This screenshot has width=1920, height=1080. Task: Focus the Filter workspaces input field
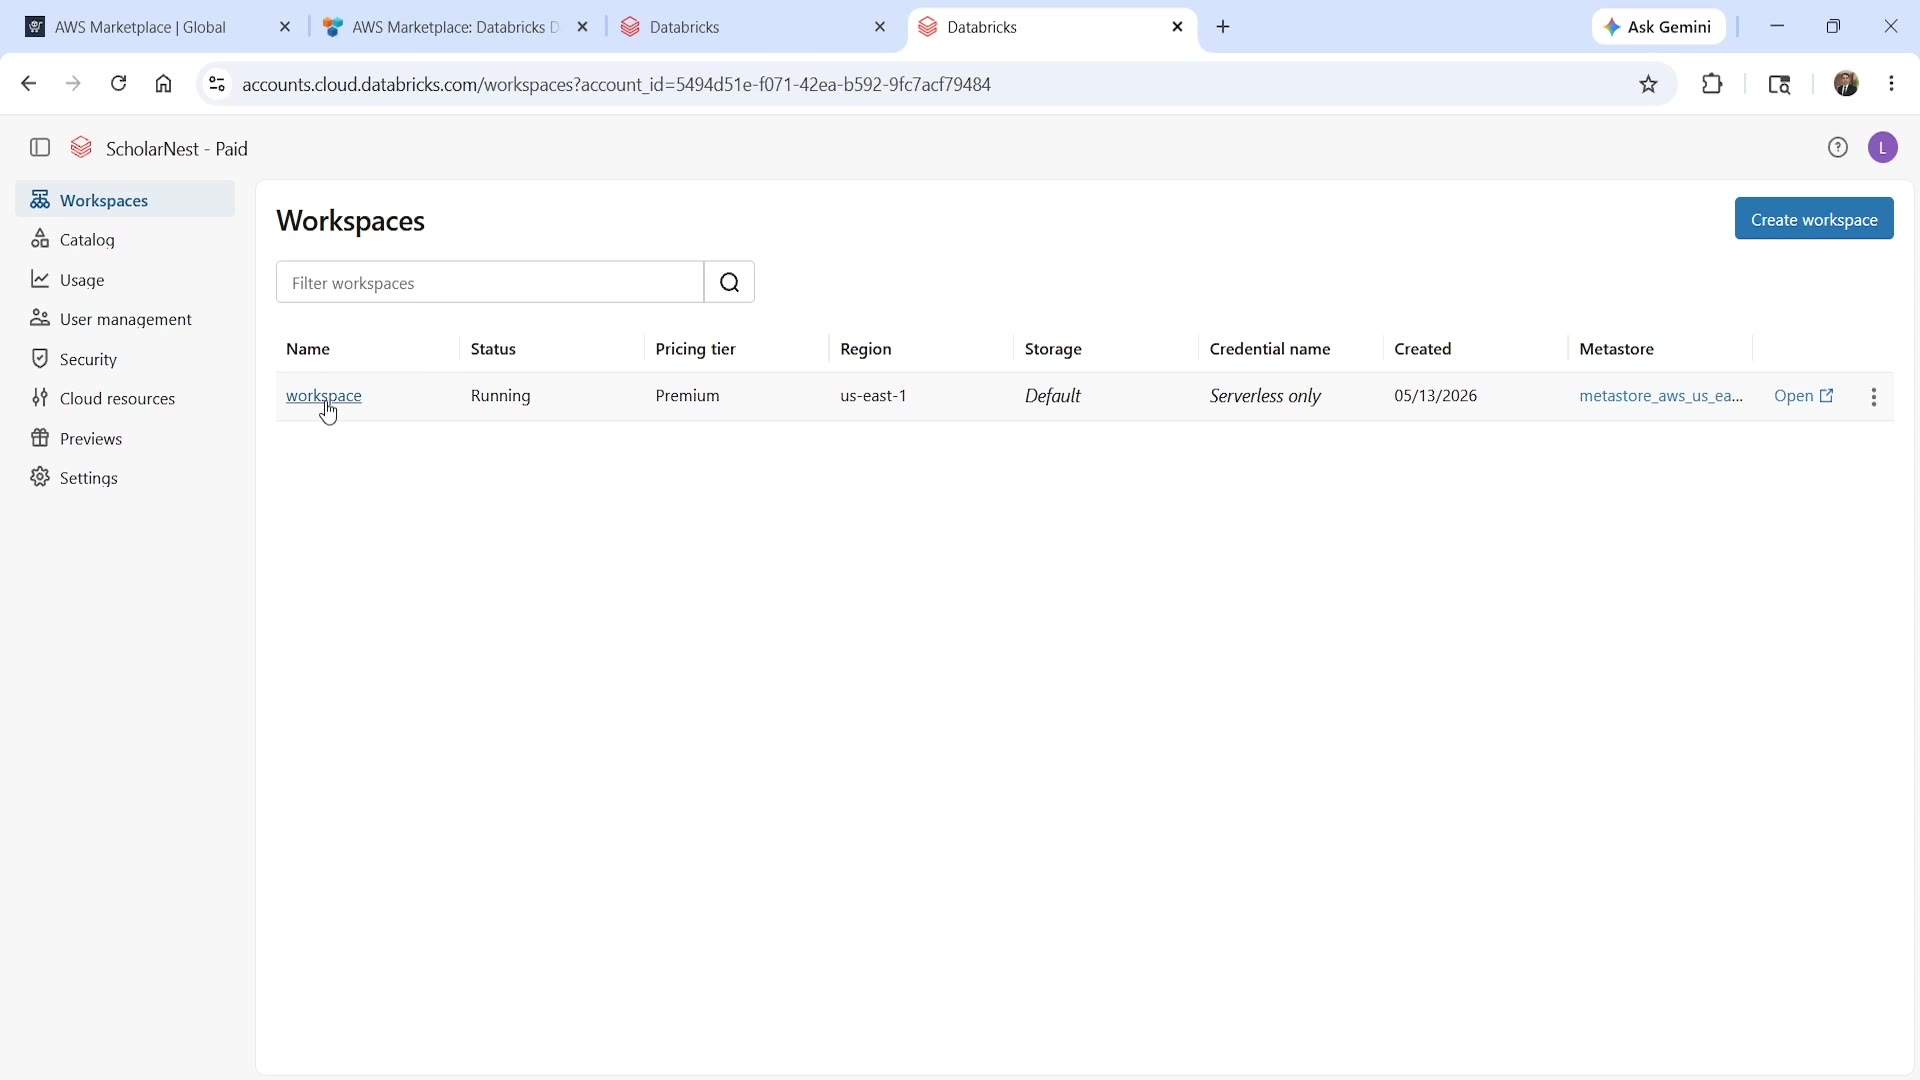coord(490,283)
